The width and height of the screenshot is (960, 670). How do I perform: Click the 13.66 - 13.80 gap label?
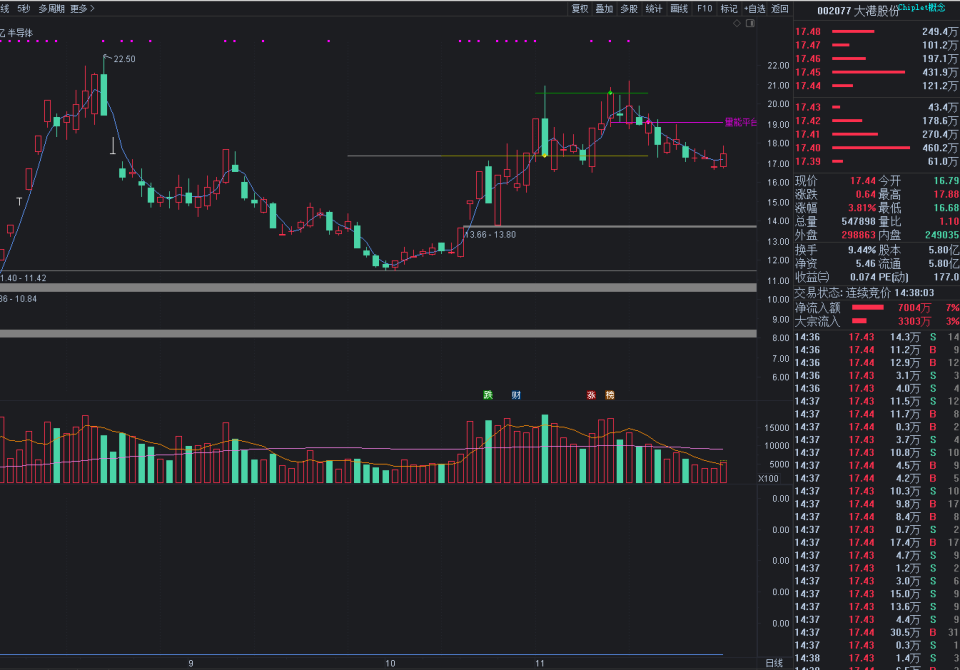(490, 235)
